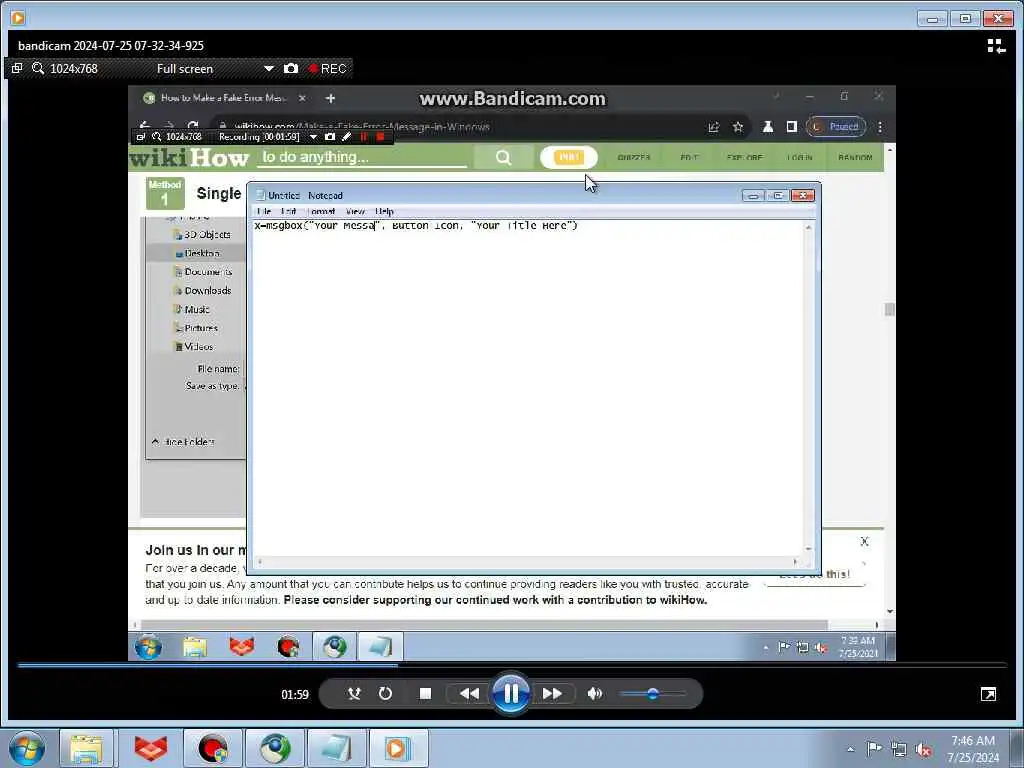Image resolution: width=1024 pixels, height=768 pixels.
Task: Turn repeat on in the player controls
Action: [x=385, y=694]
